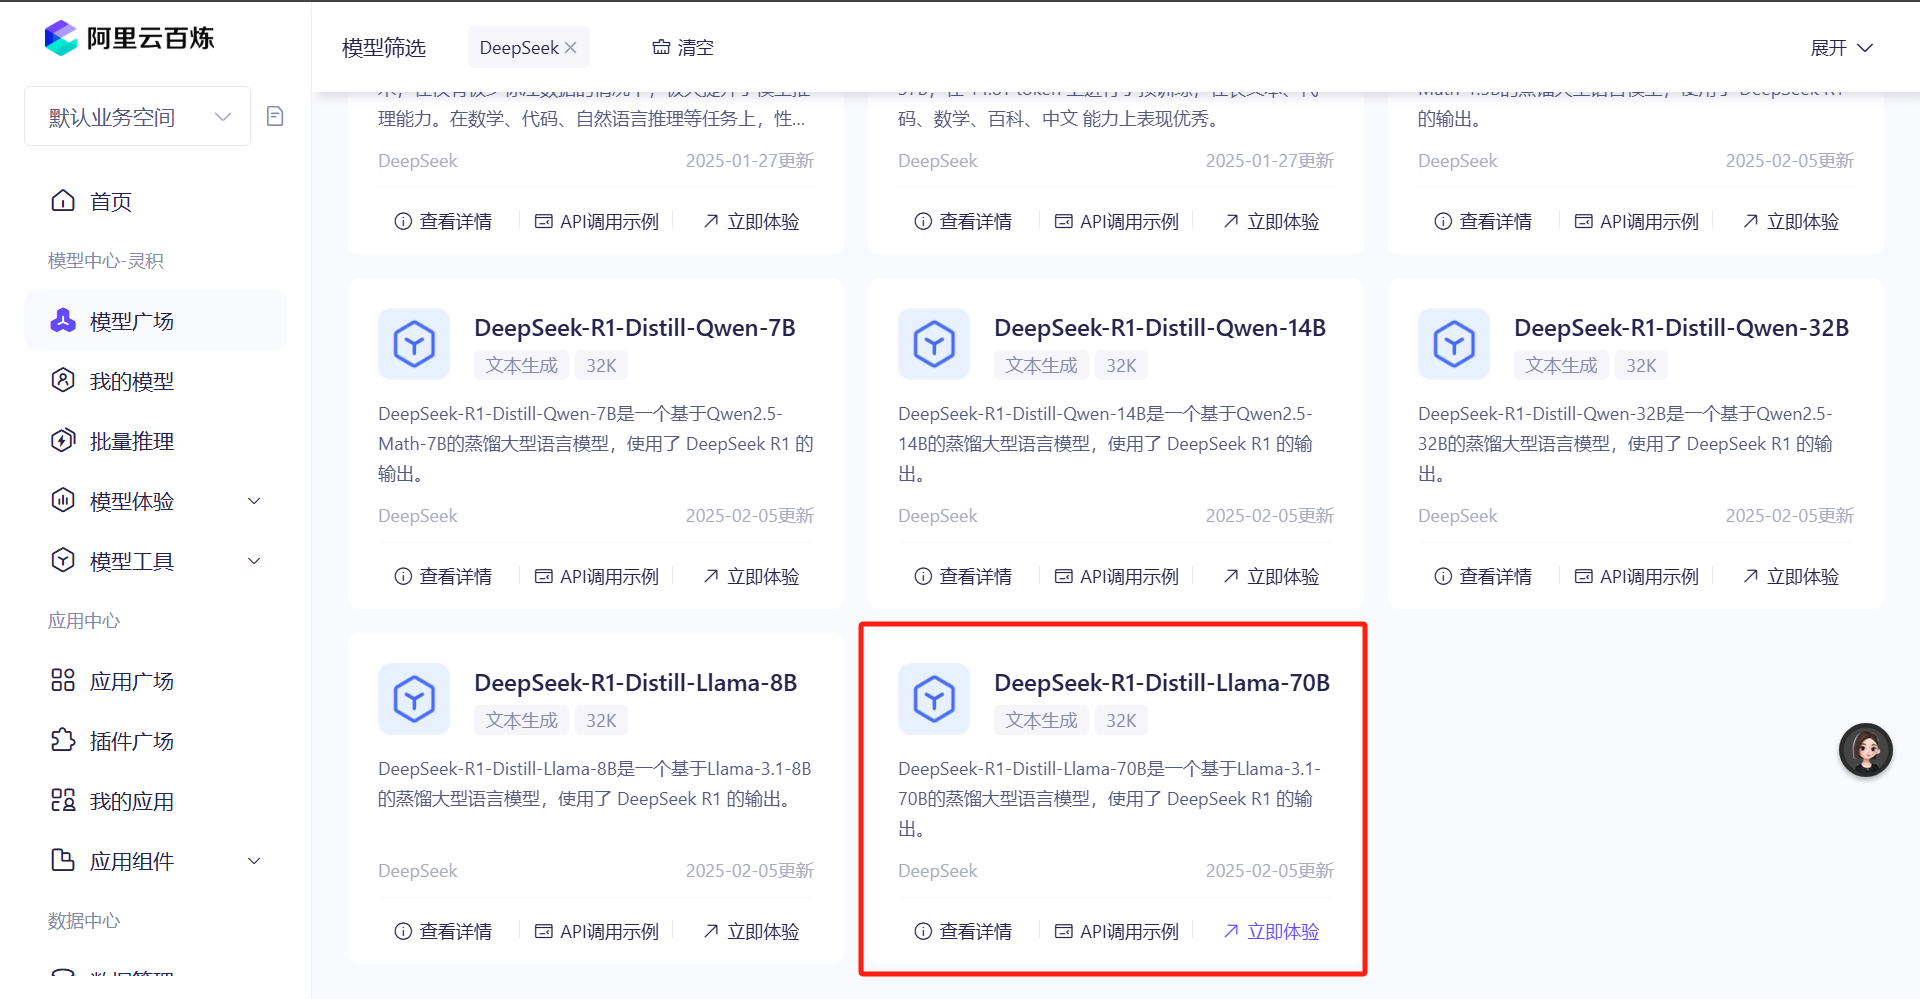Image resolution: width=1920 pixels, height=999 pixels.
Task: Click the 模型体验 icon
Action: tap(63, 500)
